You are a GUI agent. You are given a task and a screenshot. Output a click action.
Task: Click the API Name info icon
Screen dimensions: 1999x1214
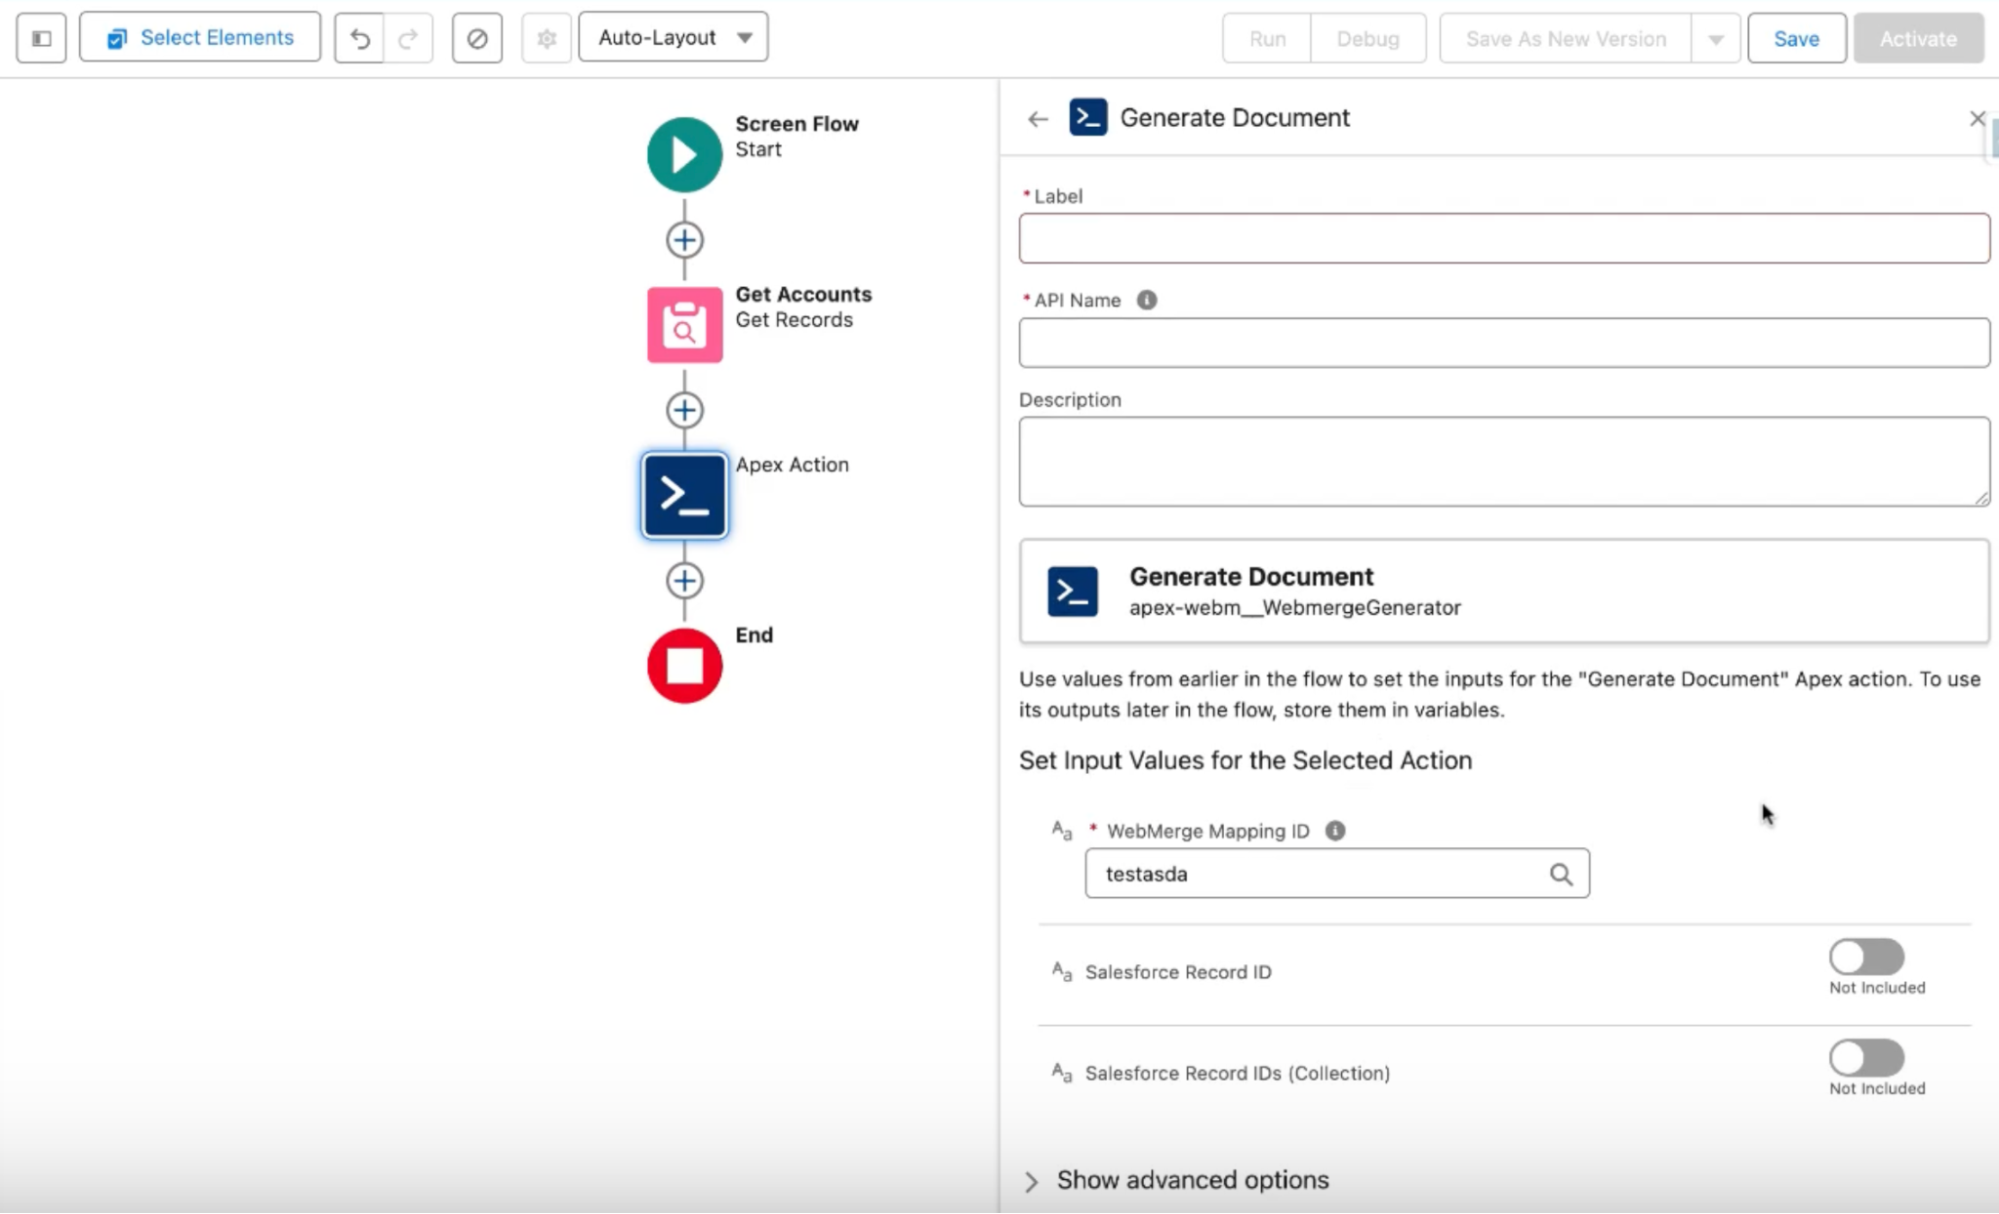tap(1146, 300)
